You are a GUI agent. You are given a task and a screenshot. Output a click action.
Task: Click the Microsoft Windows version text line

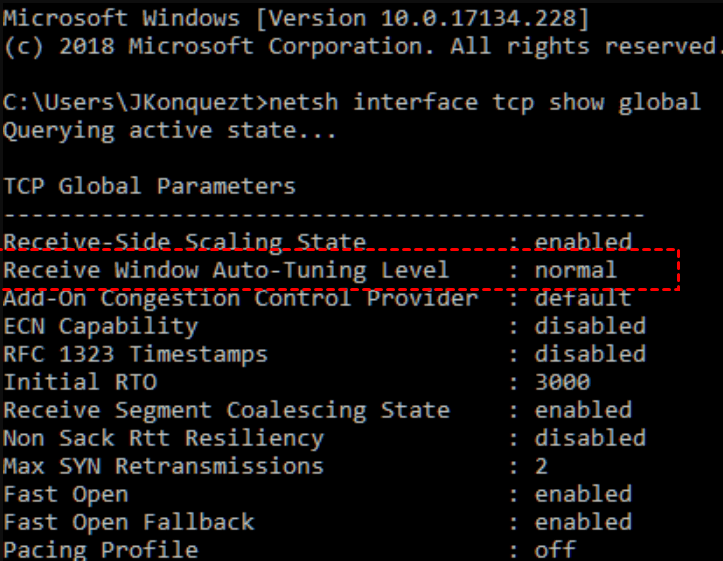click(296, 18)
